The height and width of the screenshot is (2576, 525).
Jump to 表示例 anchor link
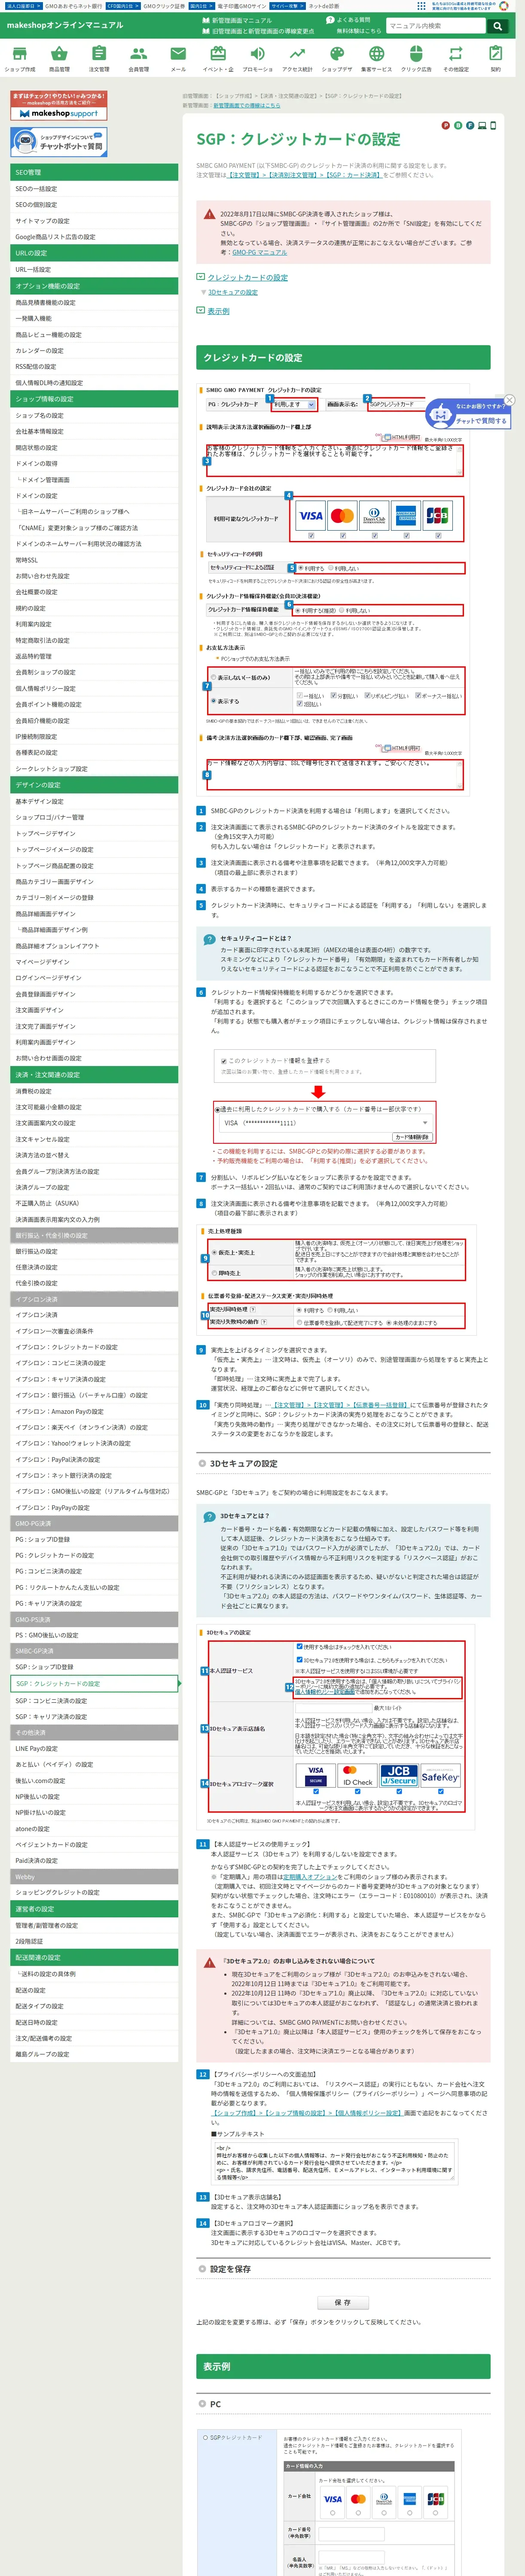coord(218,311)
